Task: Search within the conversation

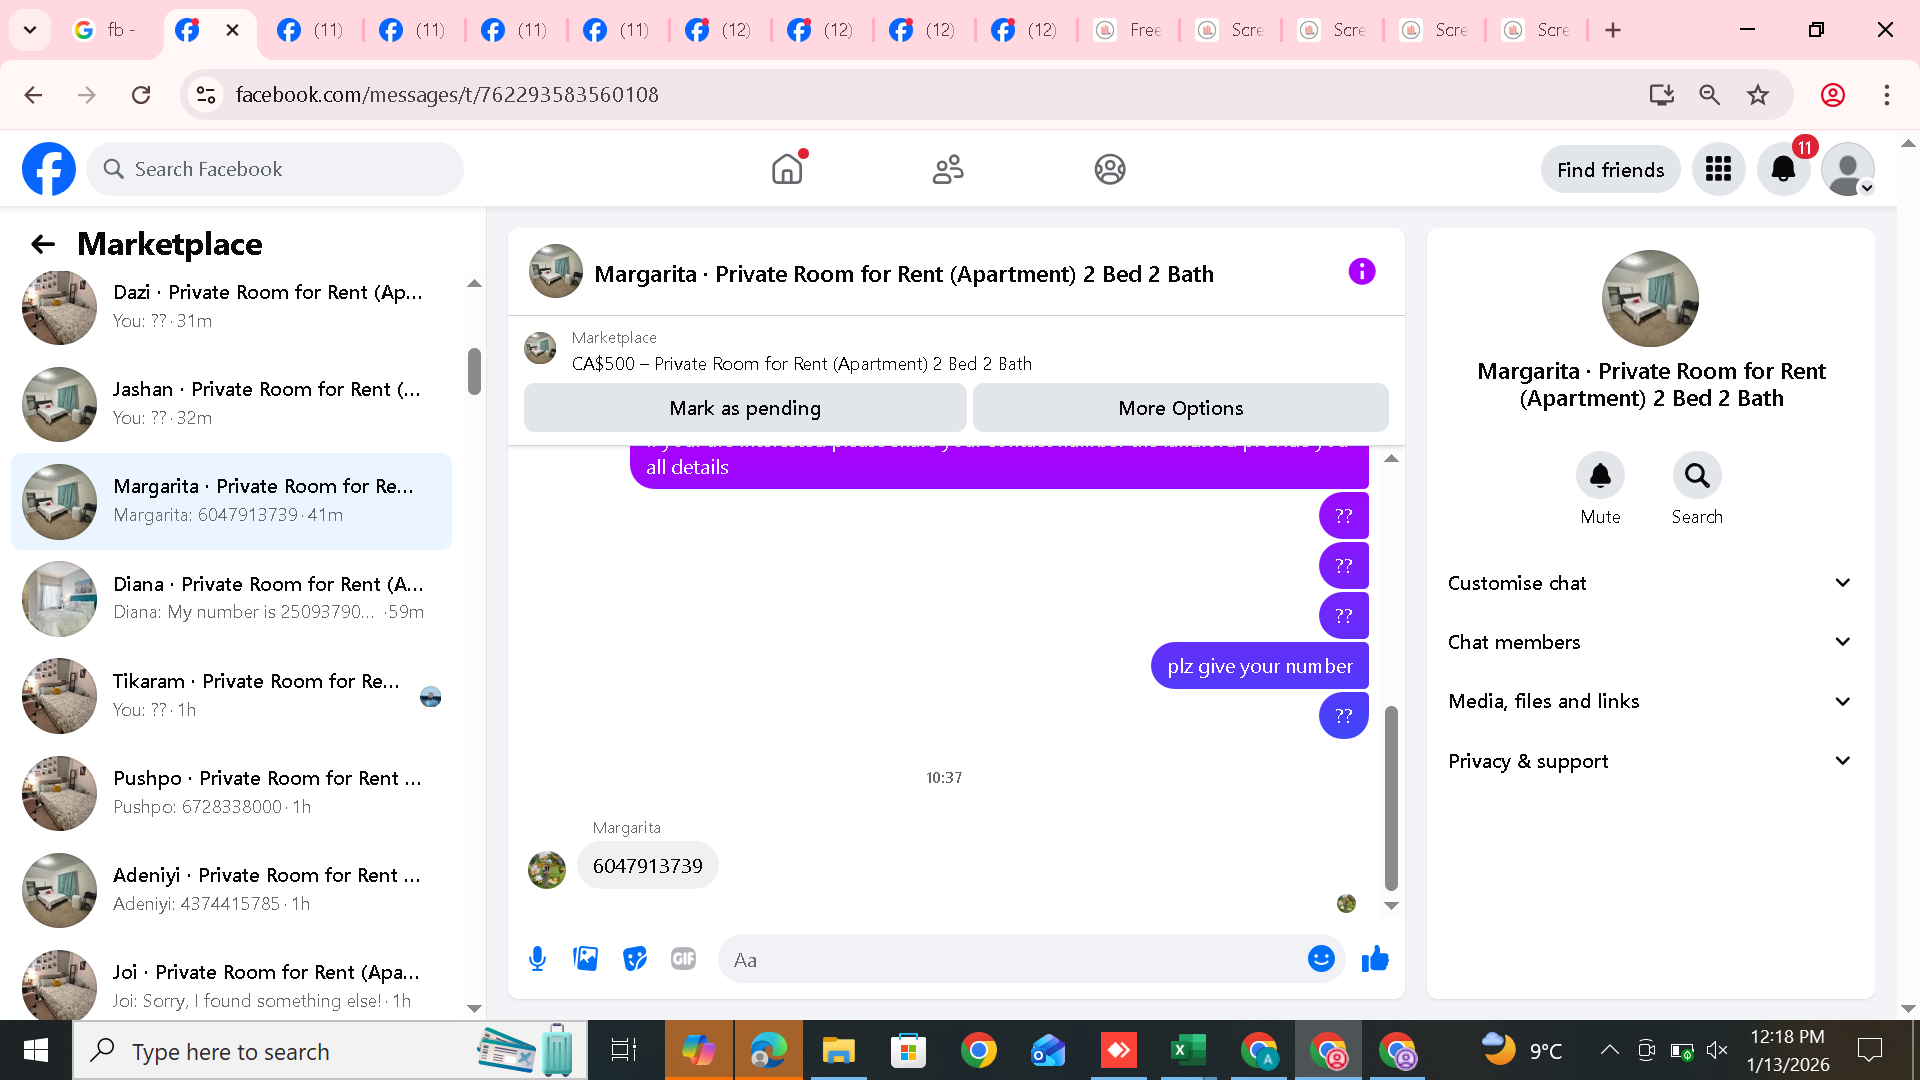Action: point(1697,476)
